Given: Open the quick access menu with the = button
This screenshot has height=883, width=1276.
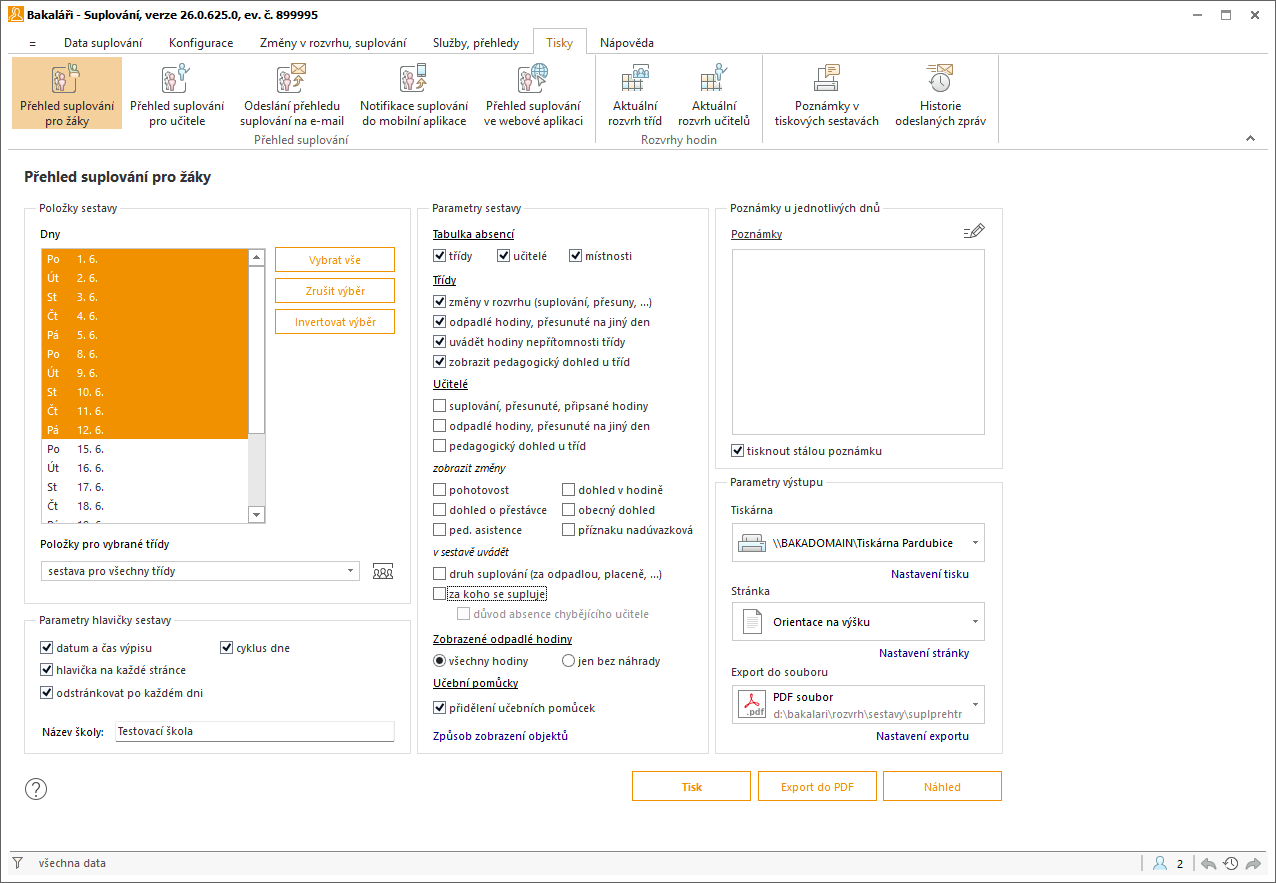Looking at the screenshot, I should tap(33, 43).
